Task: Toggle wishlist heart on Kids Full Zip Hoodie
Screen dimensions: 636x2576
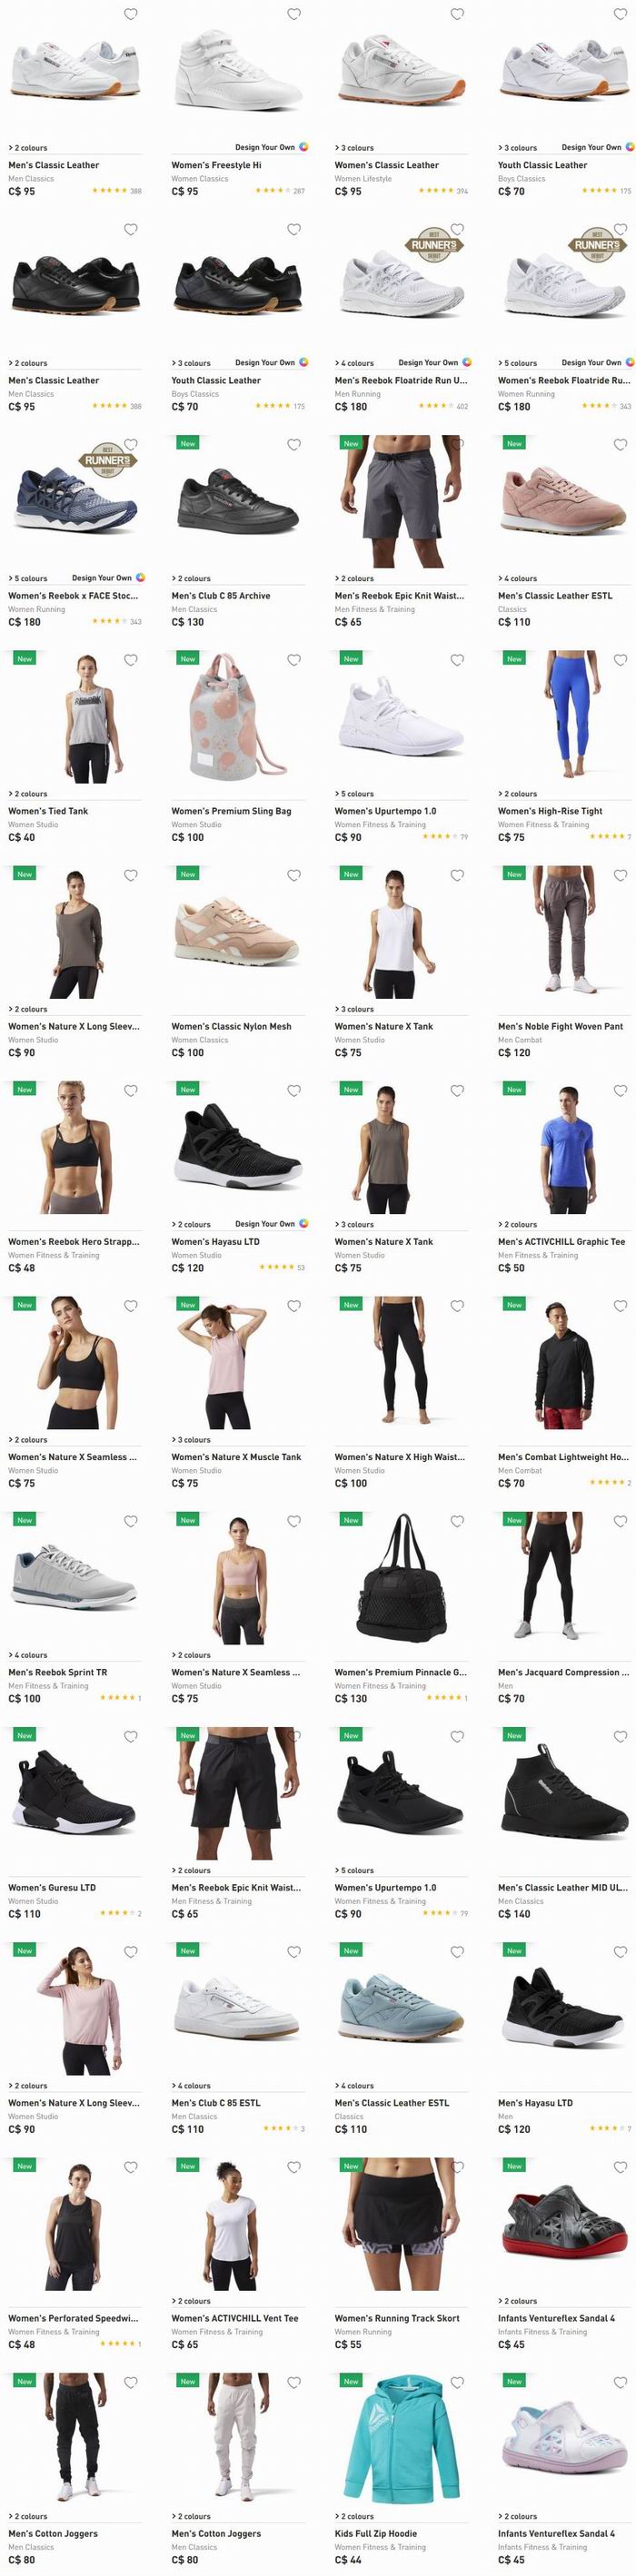Action: click(x=457, y=2382)
